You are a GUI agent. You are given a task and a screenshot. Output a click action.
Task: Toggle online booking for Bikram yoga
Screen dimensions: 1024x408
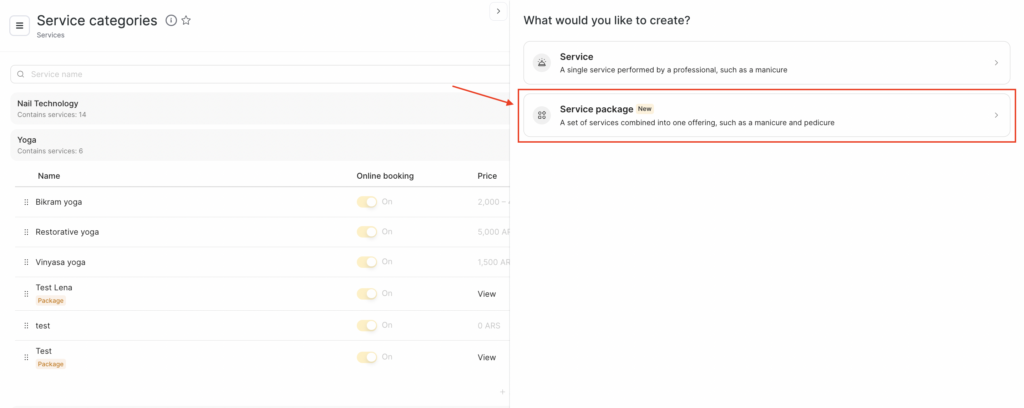click(x=367, y=202)
